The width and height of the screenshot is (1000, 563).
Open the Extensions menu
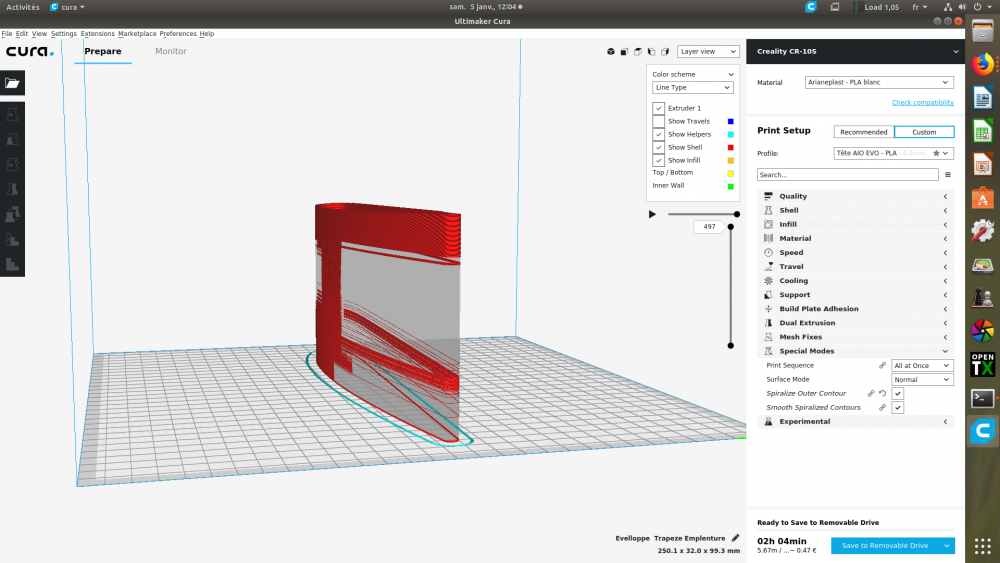pyautogui.click(x=97, y=34)
